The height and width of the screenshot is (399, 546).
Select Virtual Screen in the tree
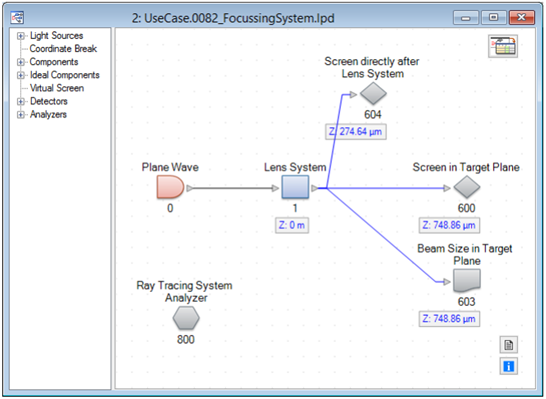[57, 88]
